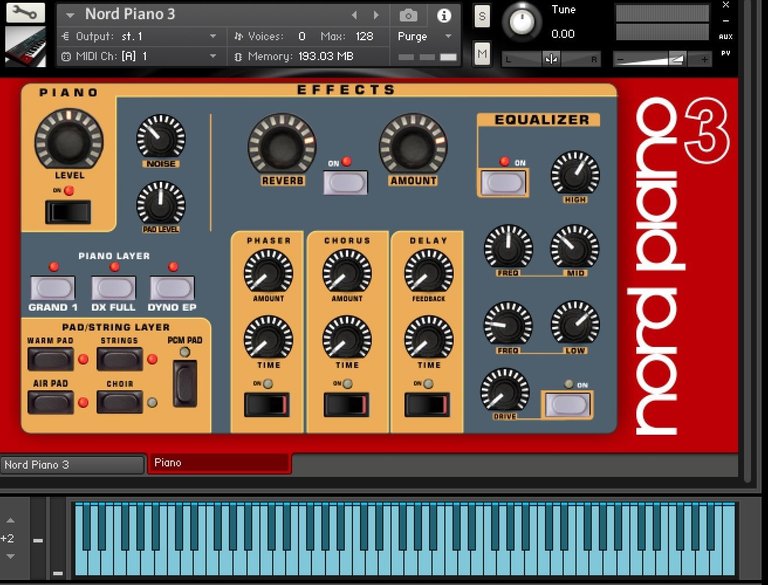Open the wrench instrument edit icon
Screen dimensions: 768x585
[25, 12]
